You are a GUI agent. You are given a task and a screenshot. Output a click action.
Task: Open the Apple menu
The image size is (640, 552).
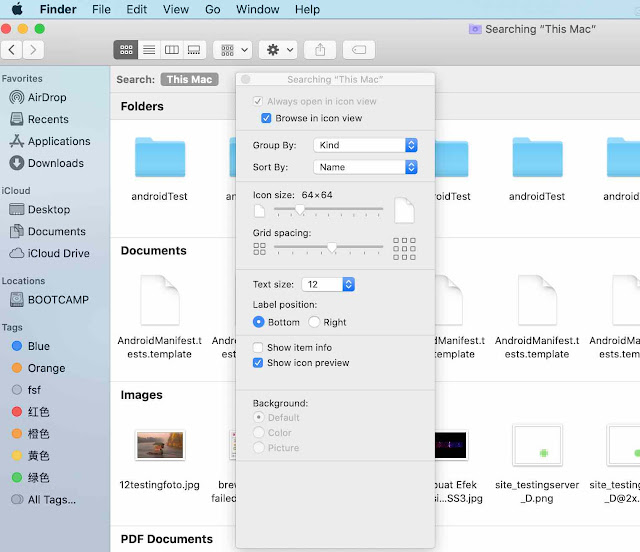17,9
